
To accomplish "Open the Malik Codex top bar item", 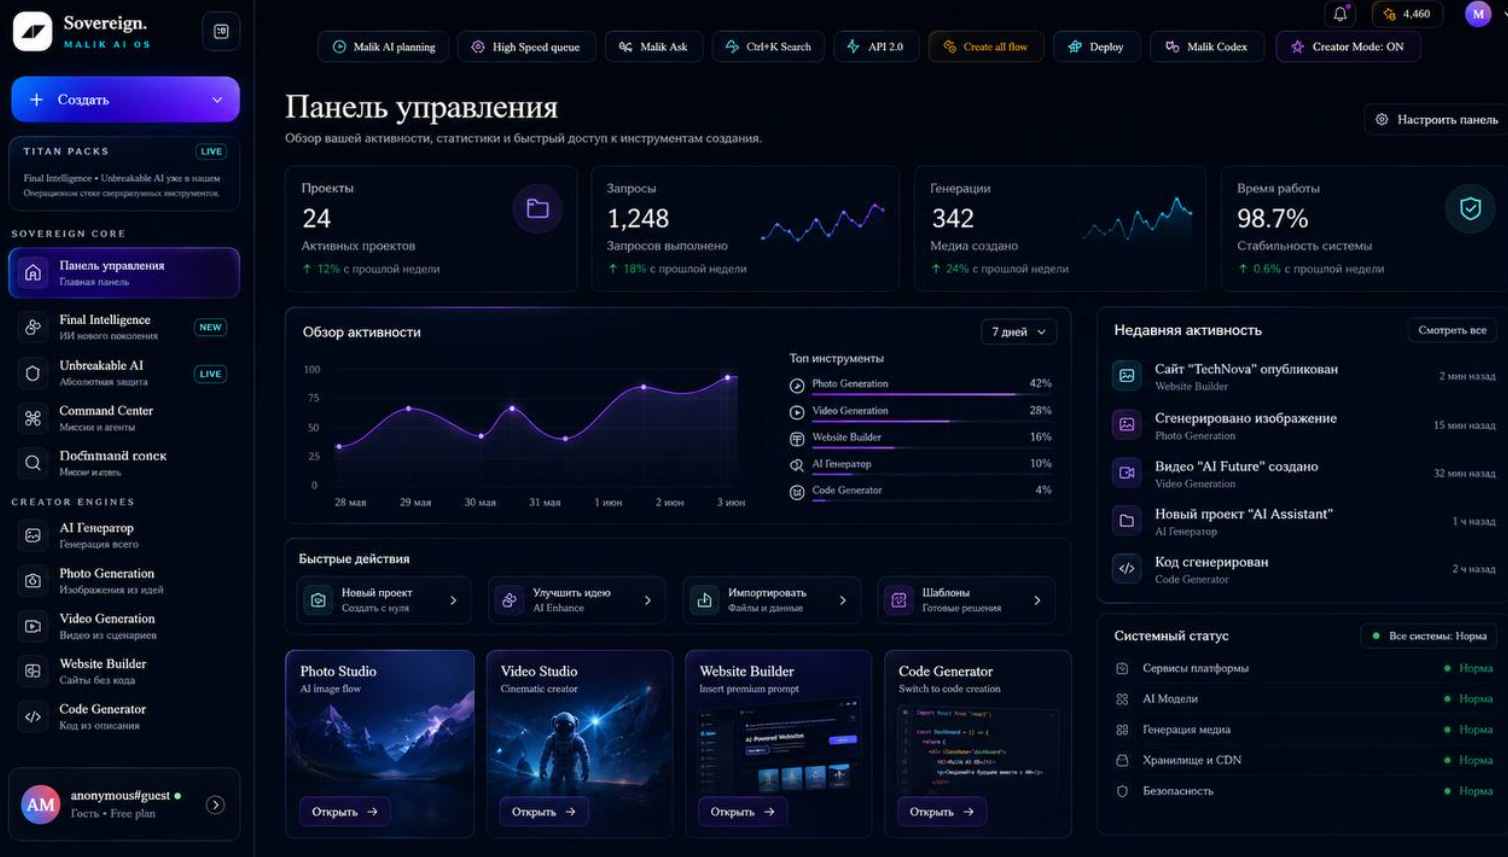I will (1206, 47).
